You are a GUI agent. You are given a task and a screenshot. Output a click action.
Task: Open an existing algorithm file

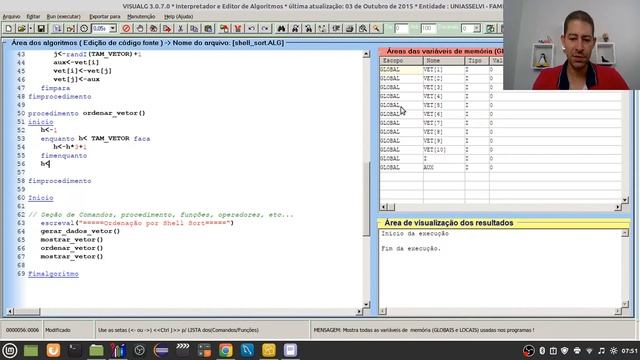(21, 29)
